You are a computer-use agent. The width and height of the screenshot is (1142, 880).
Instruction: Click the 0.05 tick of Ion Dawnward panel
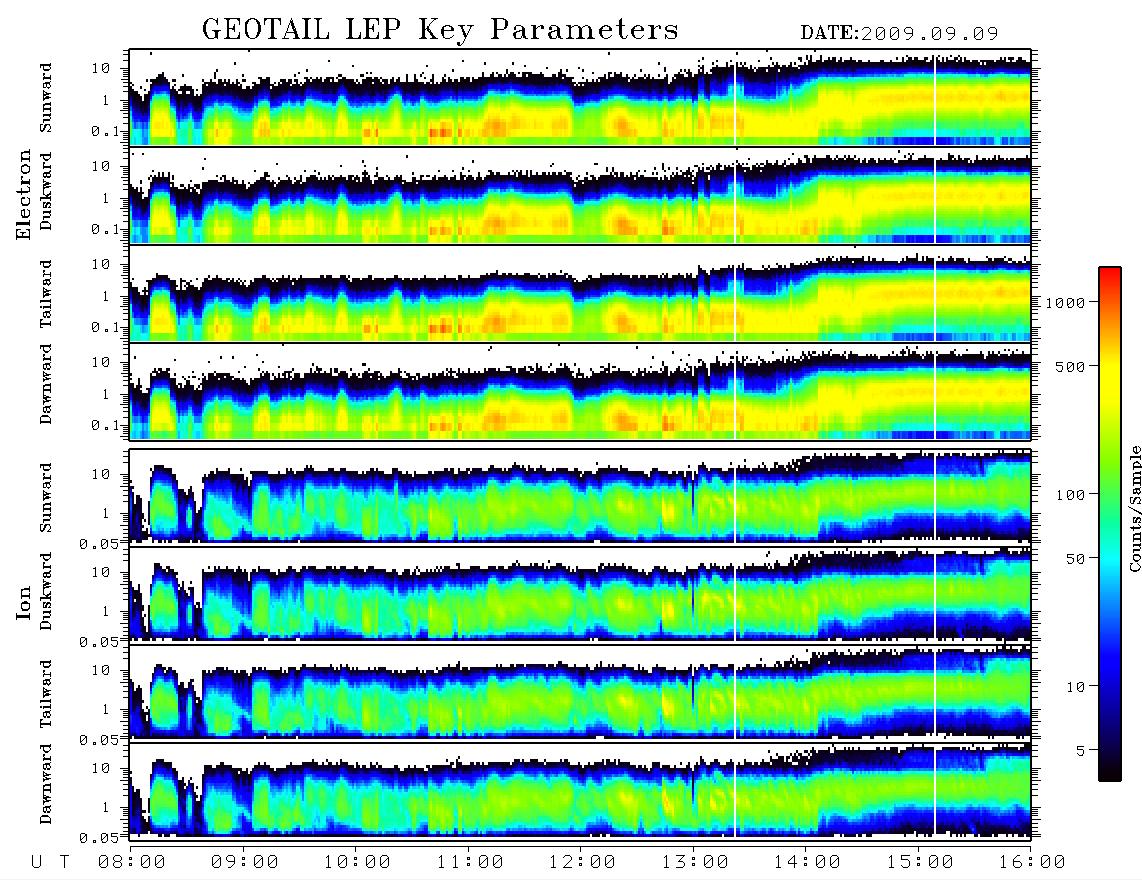(x=98, y=837)
